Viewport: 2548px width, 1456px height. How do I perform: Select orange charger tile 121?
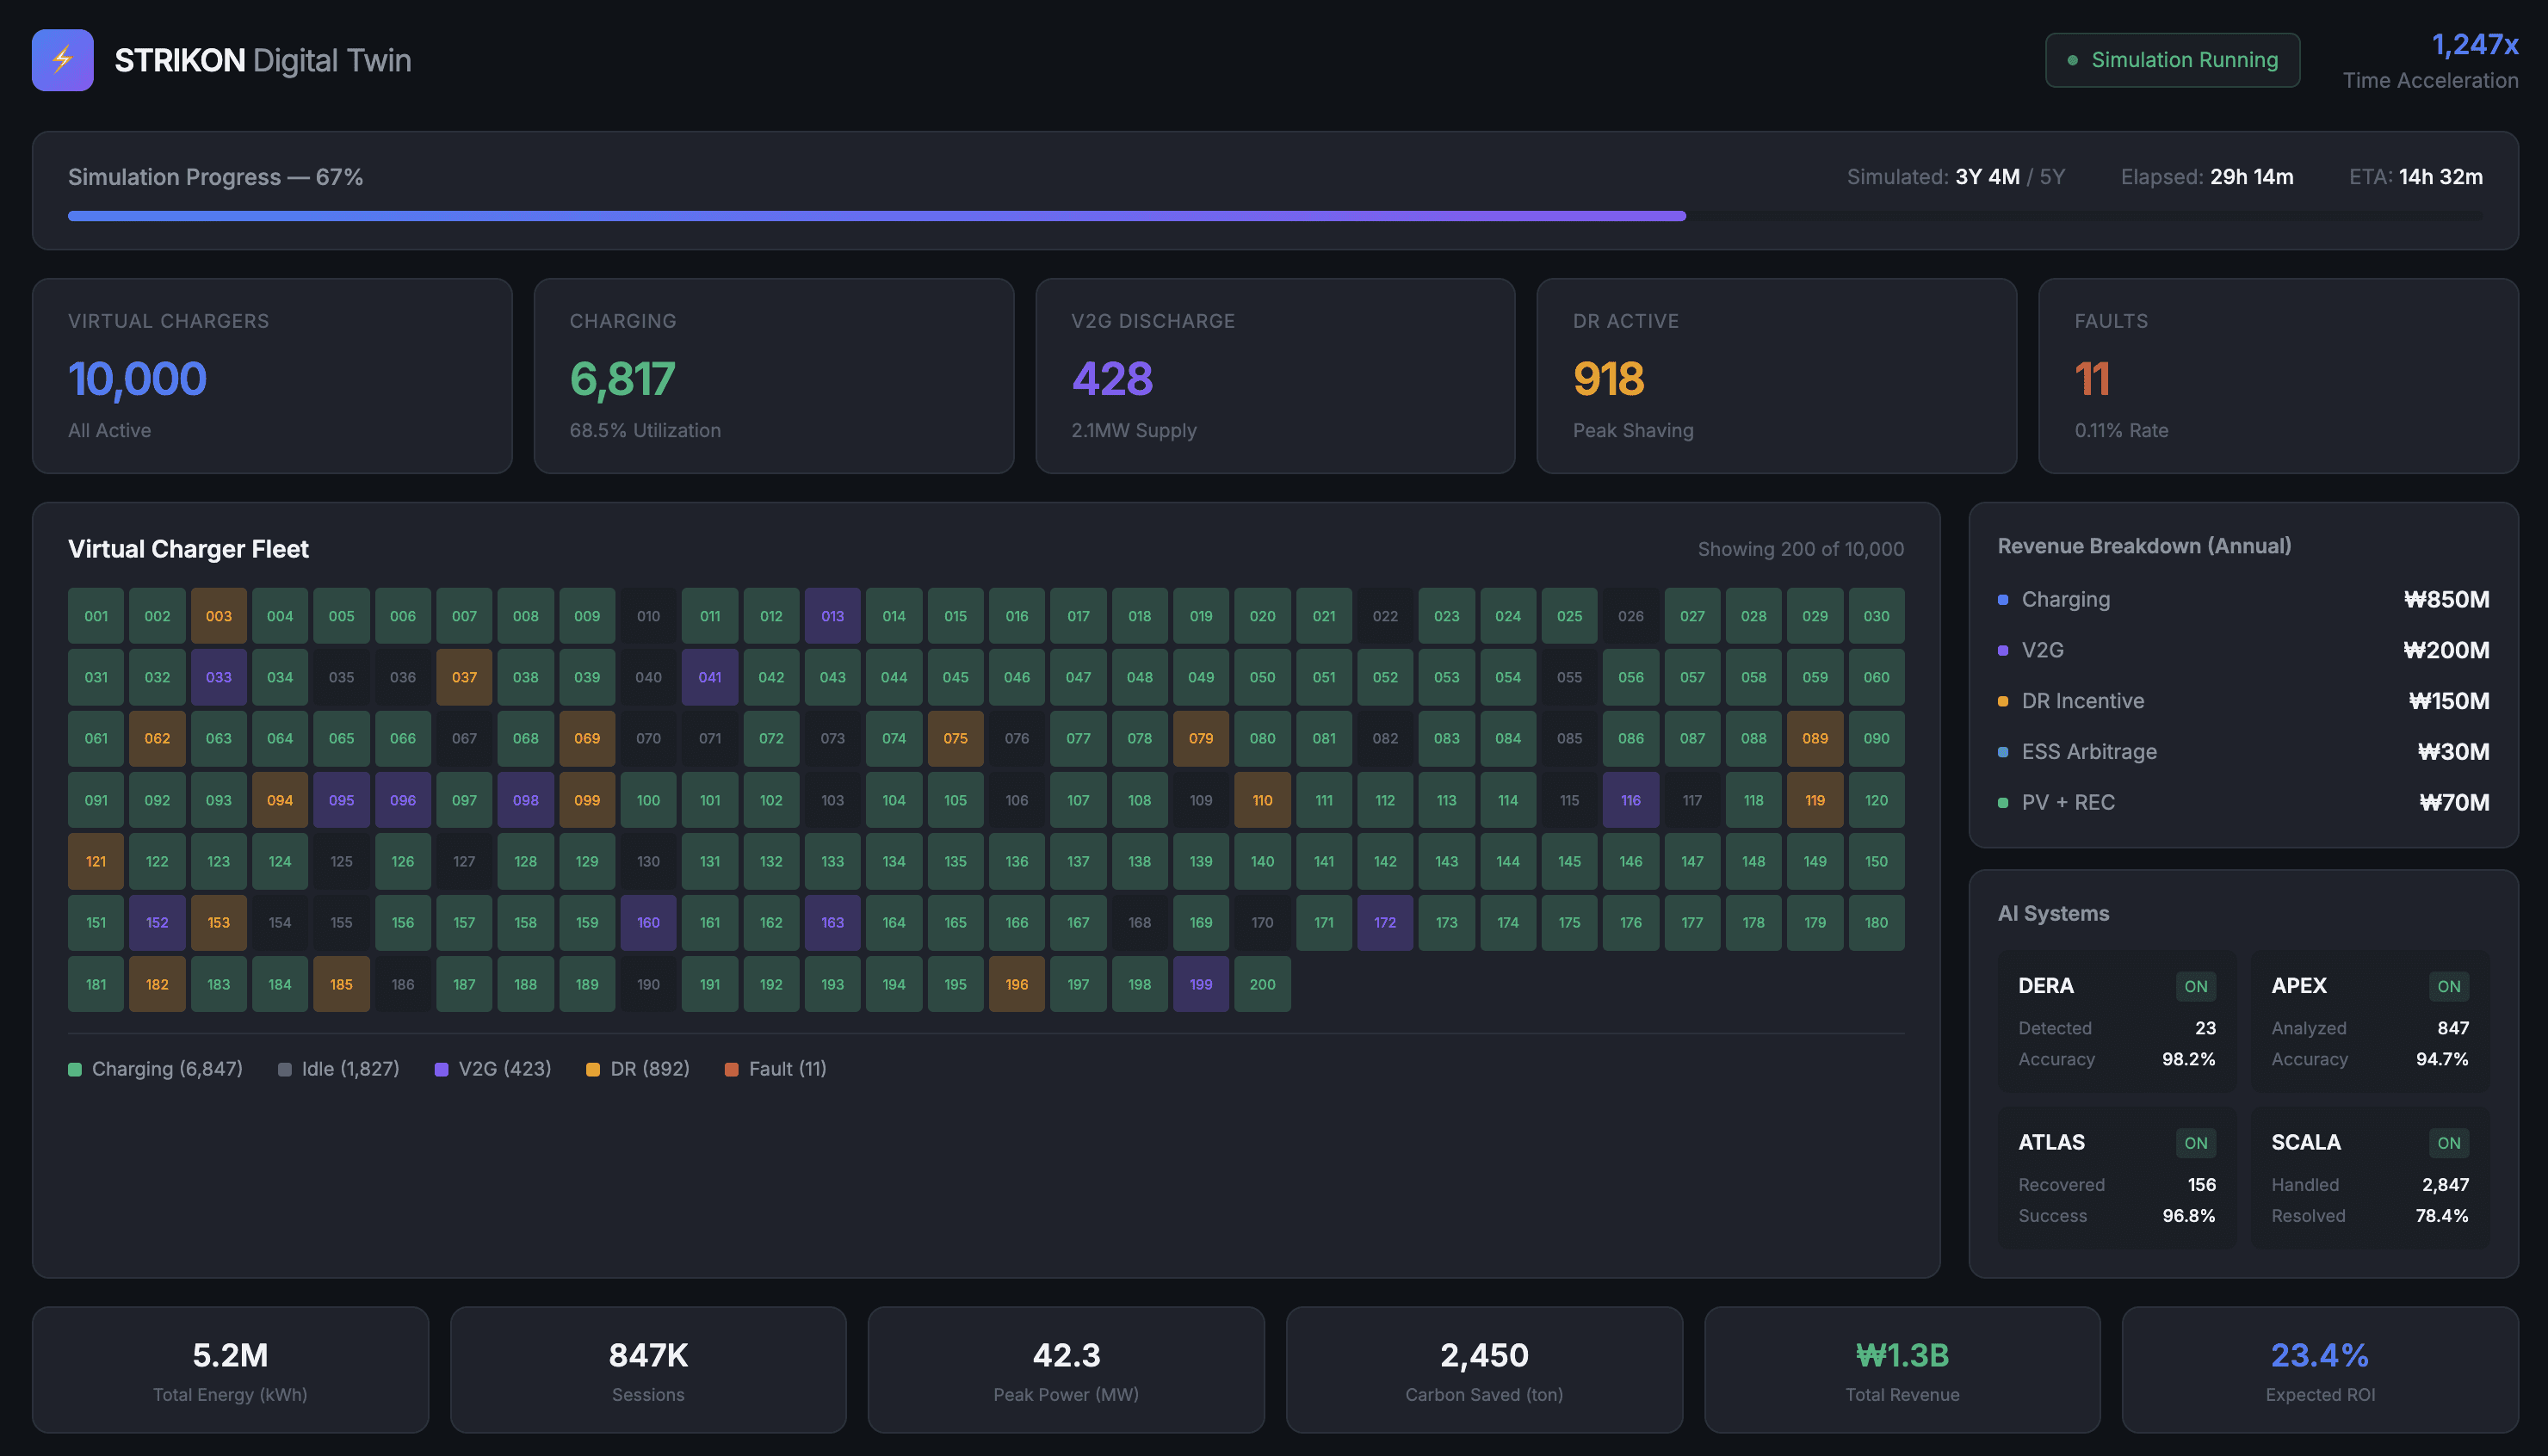point(96,861)
